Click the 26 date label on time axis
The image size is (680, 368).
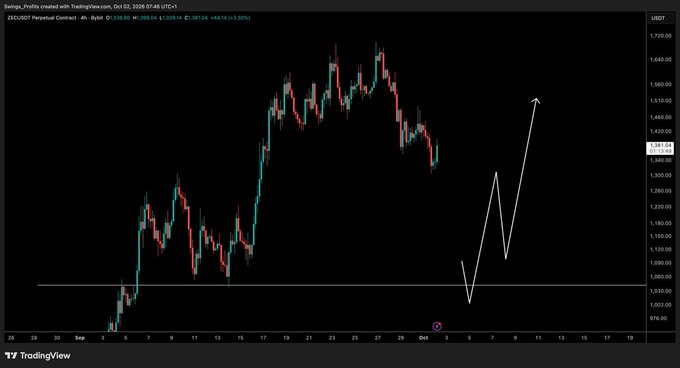[11, 338]
